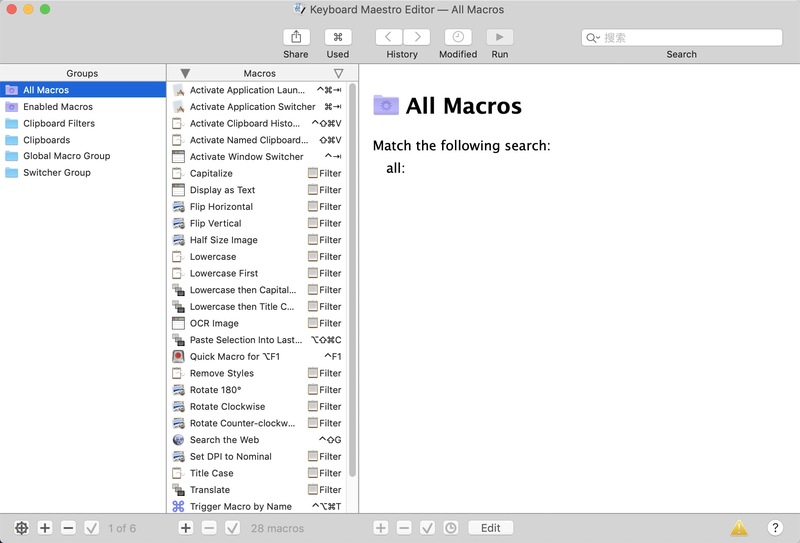
Task: Select Switcher Group folder
Action: pyautogui.click(x=83, y=172)
